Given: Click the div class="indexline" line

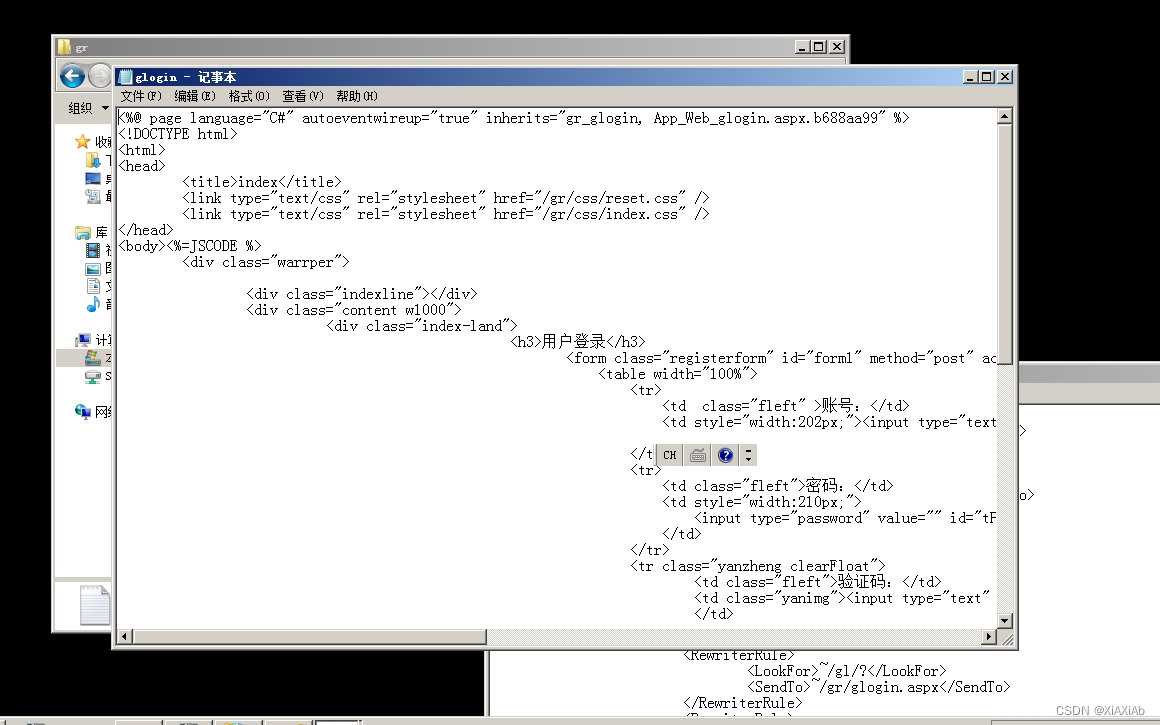Looking at the screenshot, I should point(362,294).
